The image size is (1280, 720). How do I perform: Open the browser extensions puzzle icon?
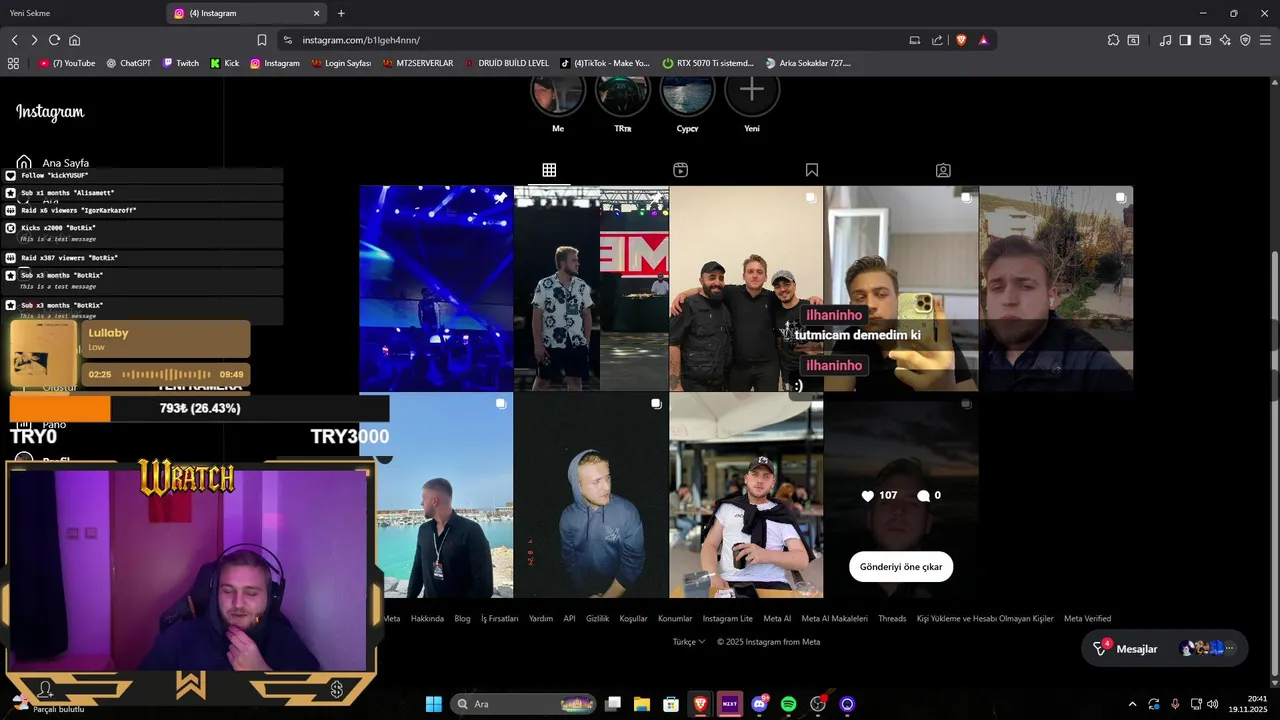tap(1113, 40)
